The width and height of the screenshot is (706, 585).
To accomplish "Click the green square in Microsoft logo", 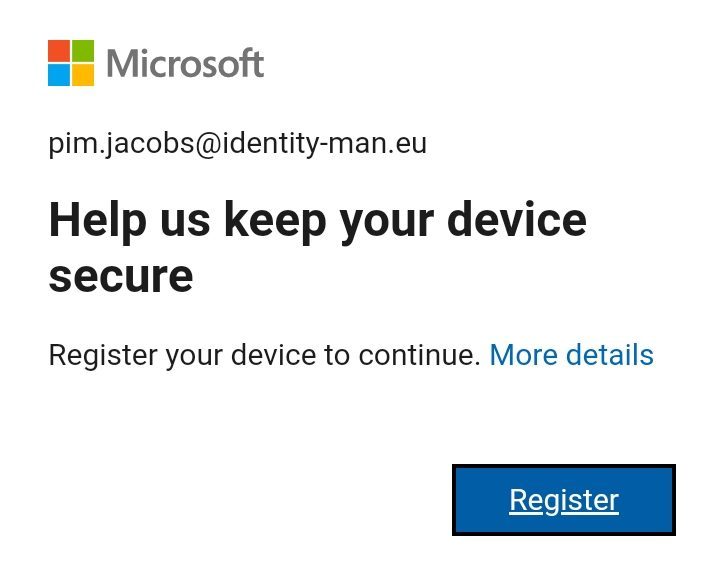I will click(83, 51).
